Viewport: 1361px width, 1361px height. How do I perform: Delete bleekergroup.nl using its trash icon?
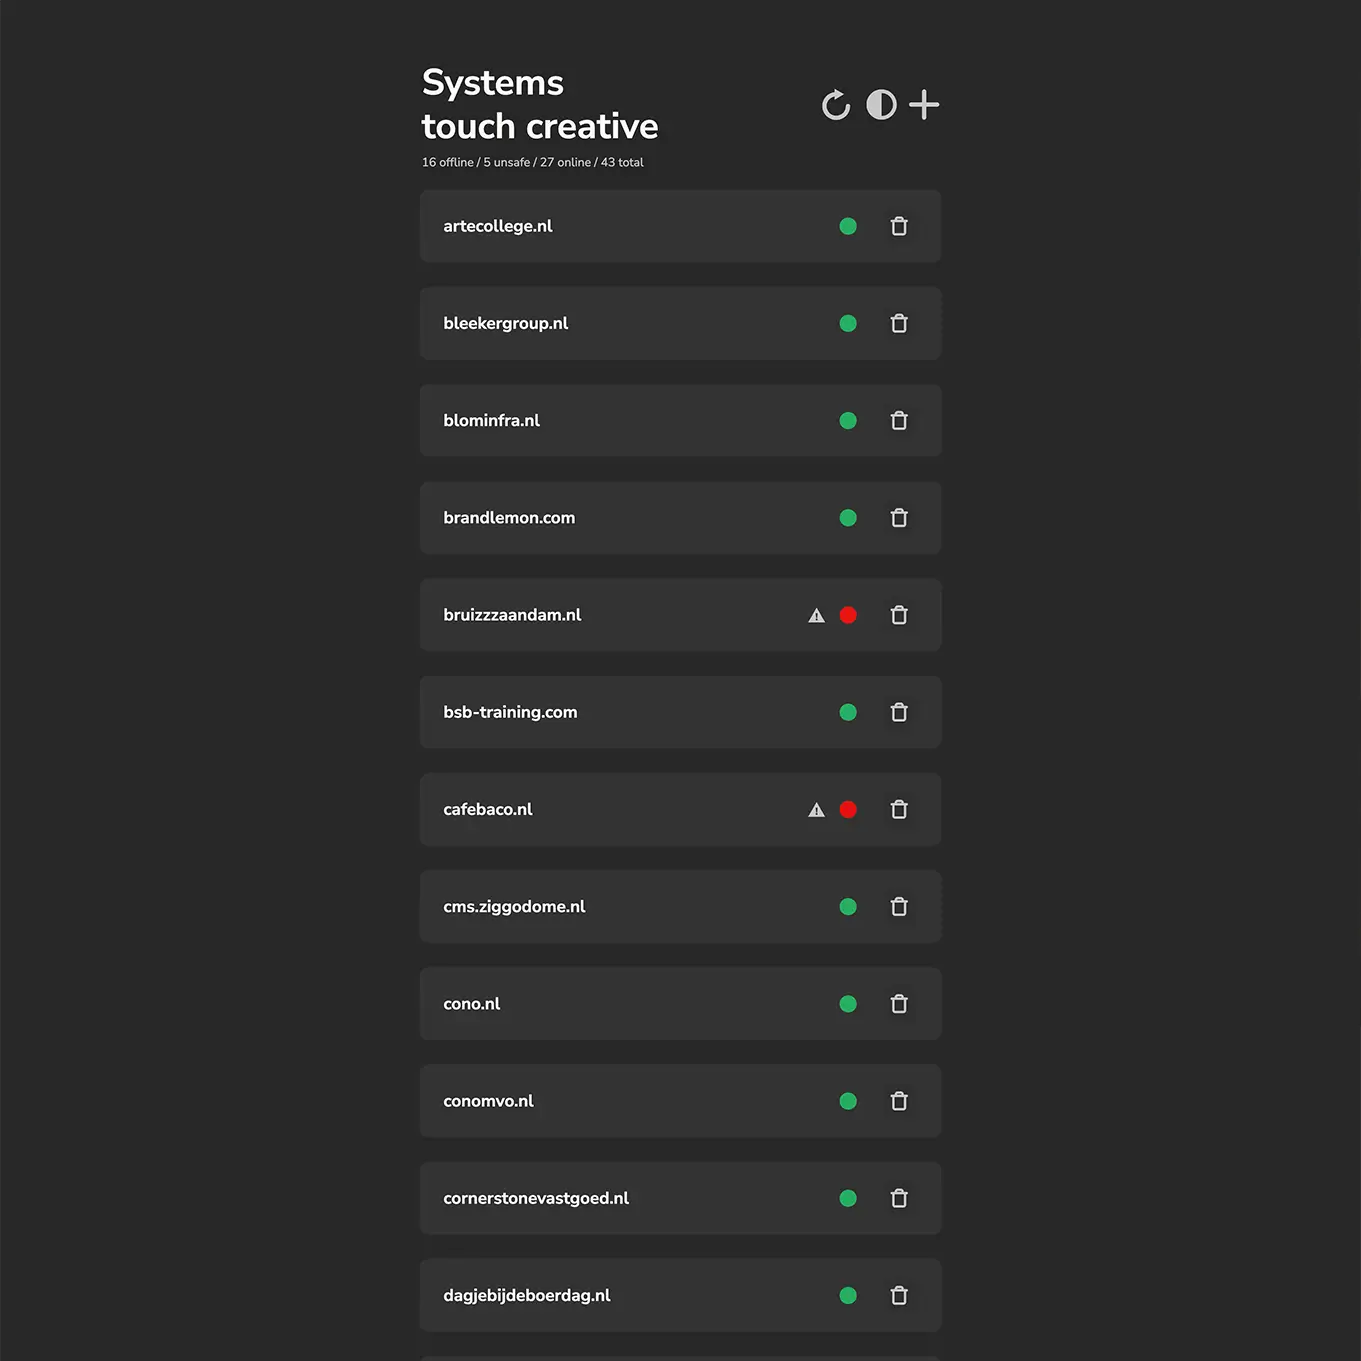pos(899,324)
